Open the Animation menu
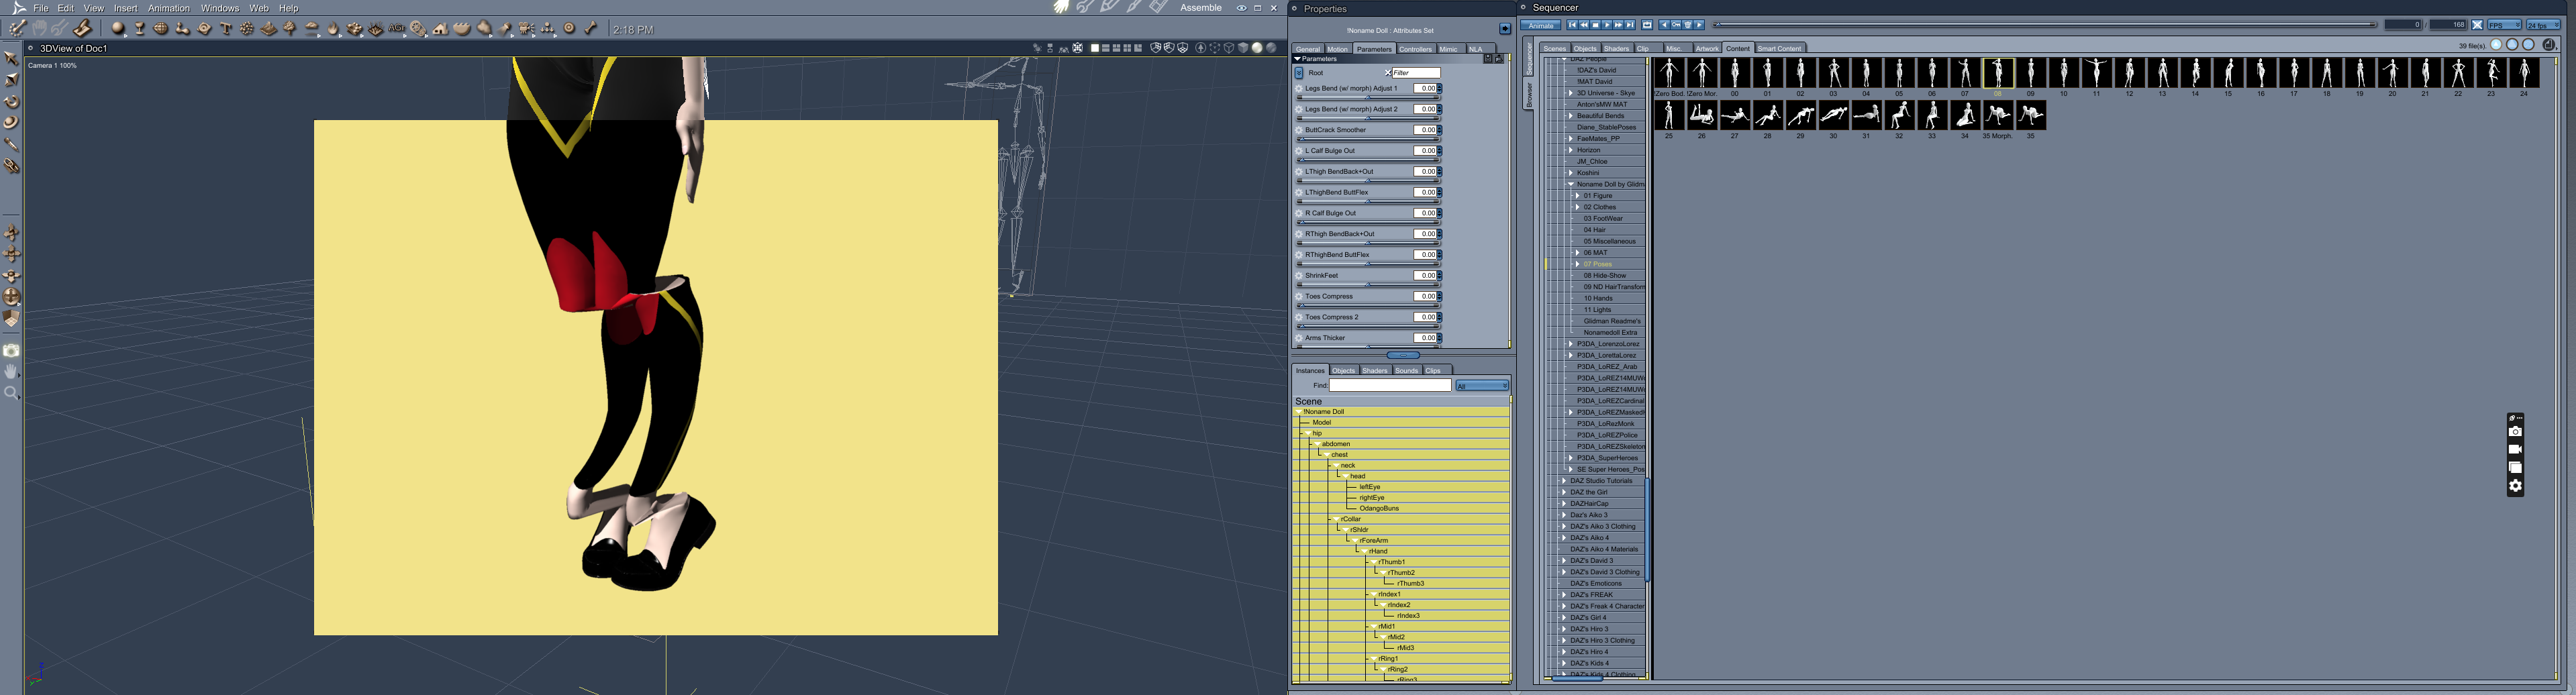 coord(169,8)
